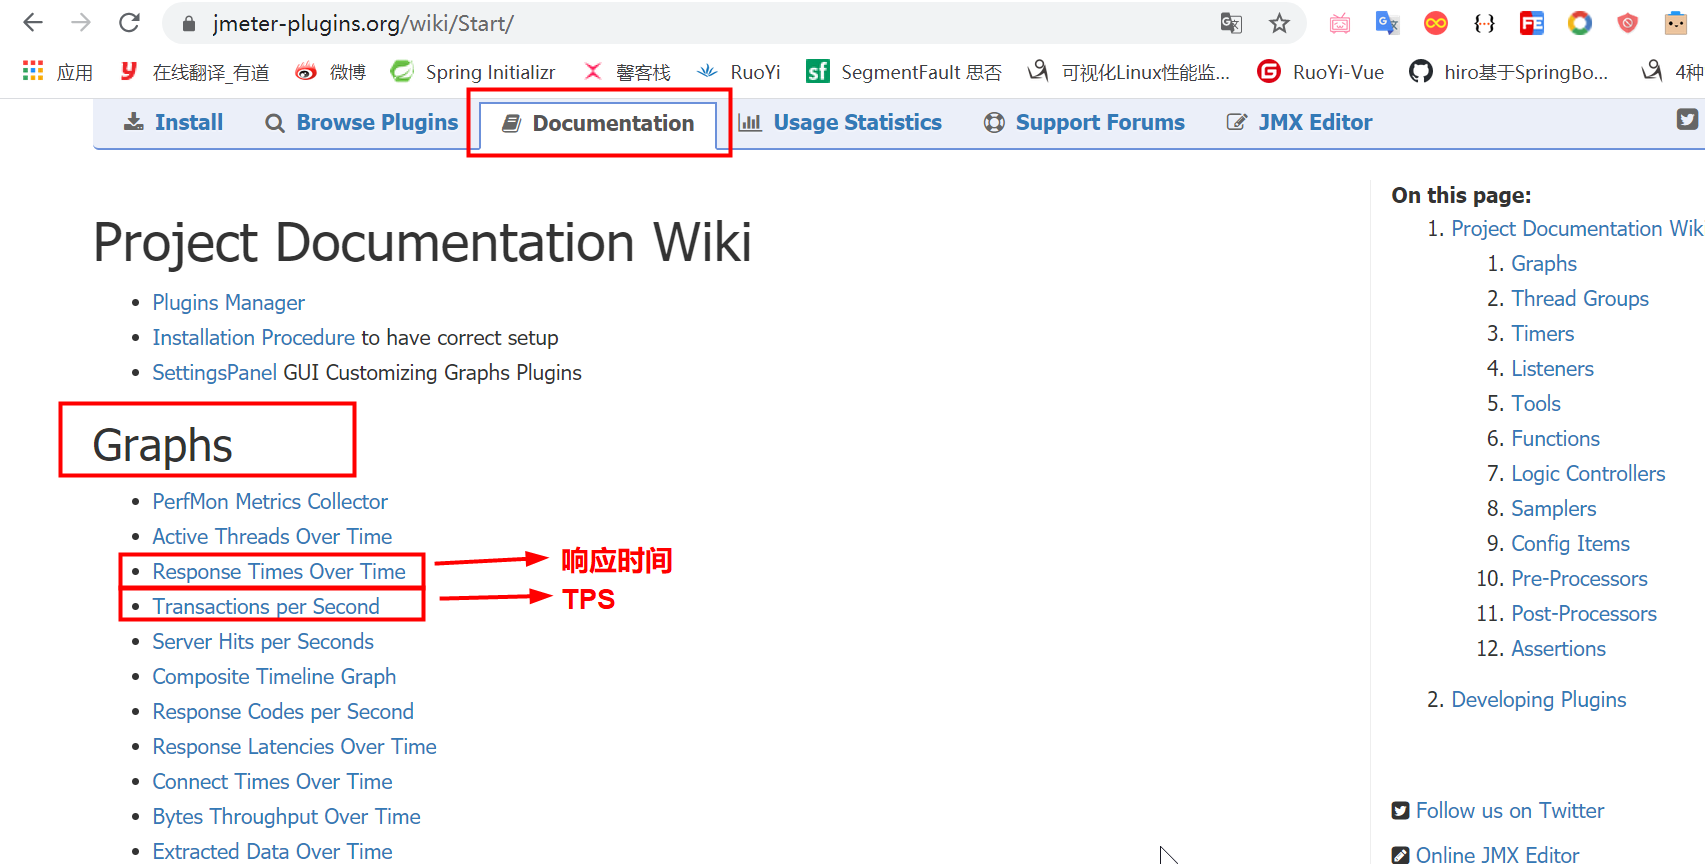Jump to Logic Controllers in the outline

pyautogui.click(x=1588, y=473)
